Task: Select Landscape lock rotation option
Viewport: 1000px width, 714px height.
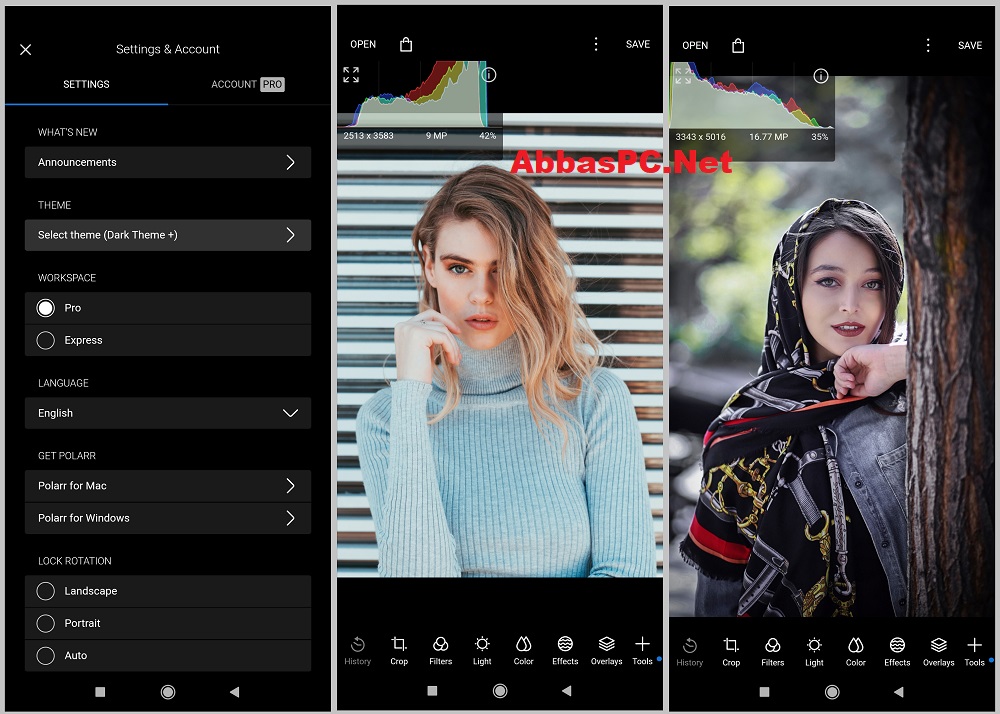Action: point(45,591)
